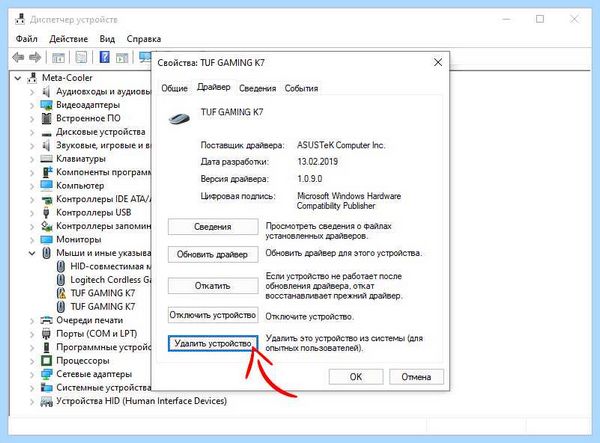The height and width of the screenshot is (443, 600).
Task: Click the HID-совместимая mouse icon
Action: coord(61,267)
